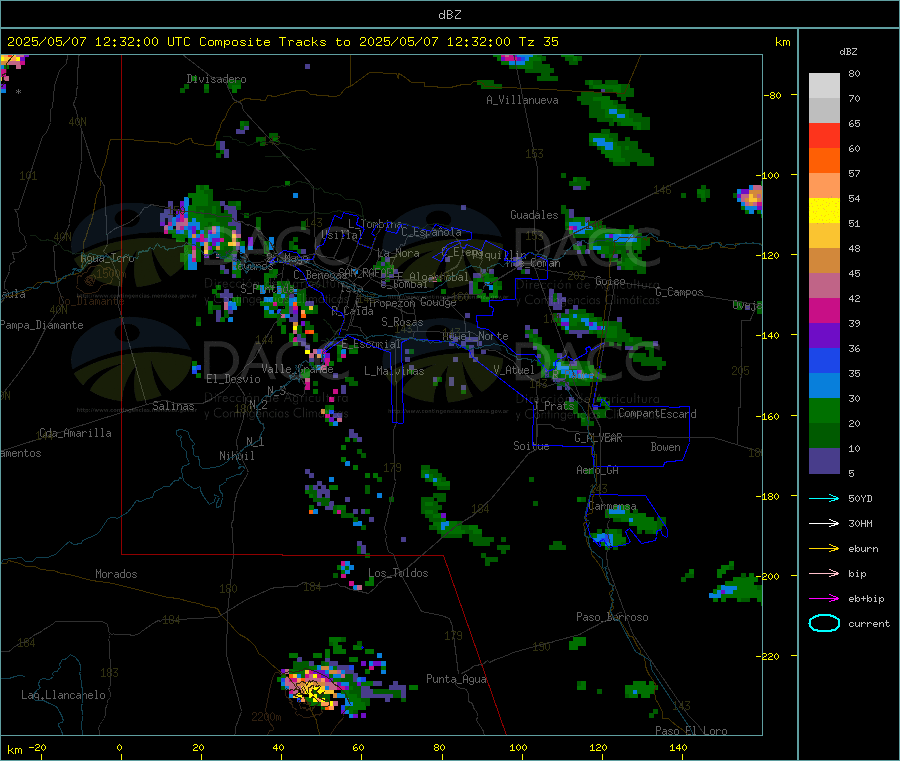900x761 pixels.
Task: Select the light blue 30–35 dBZ swatch
Action: coord(824,386)
